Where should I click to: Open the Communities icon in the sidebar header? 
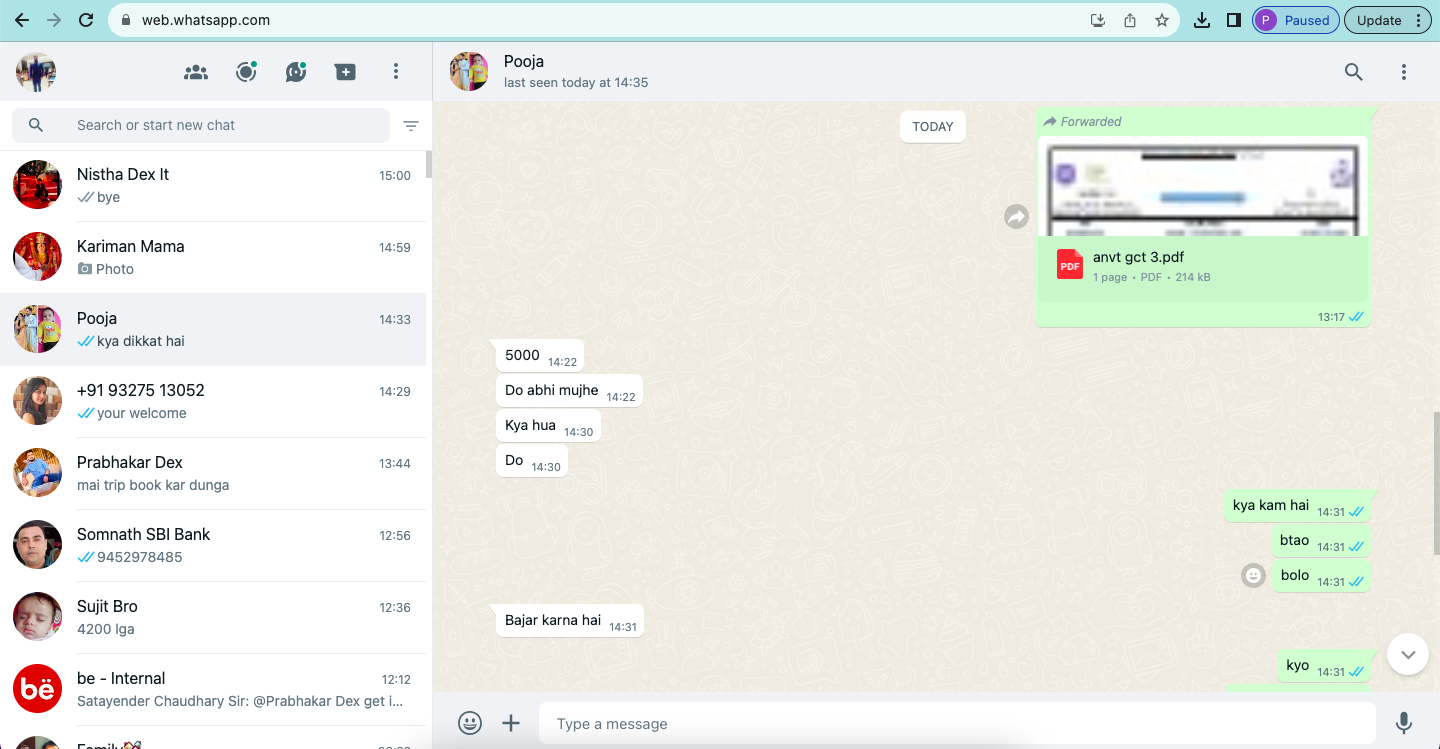coord(196,72)
